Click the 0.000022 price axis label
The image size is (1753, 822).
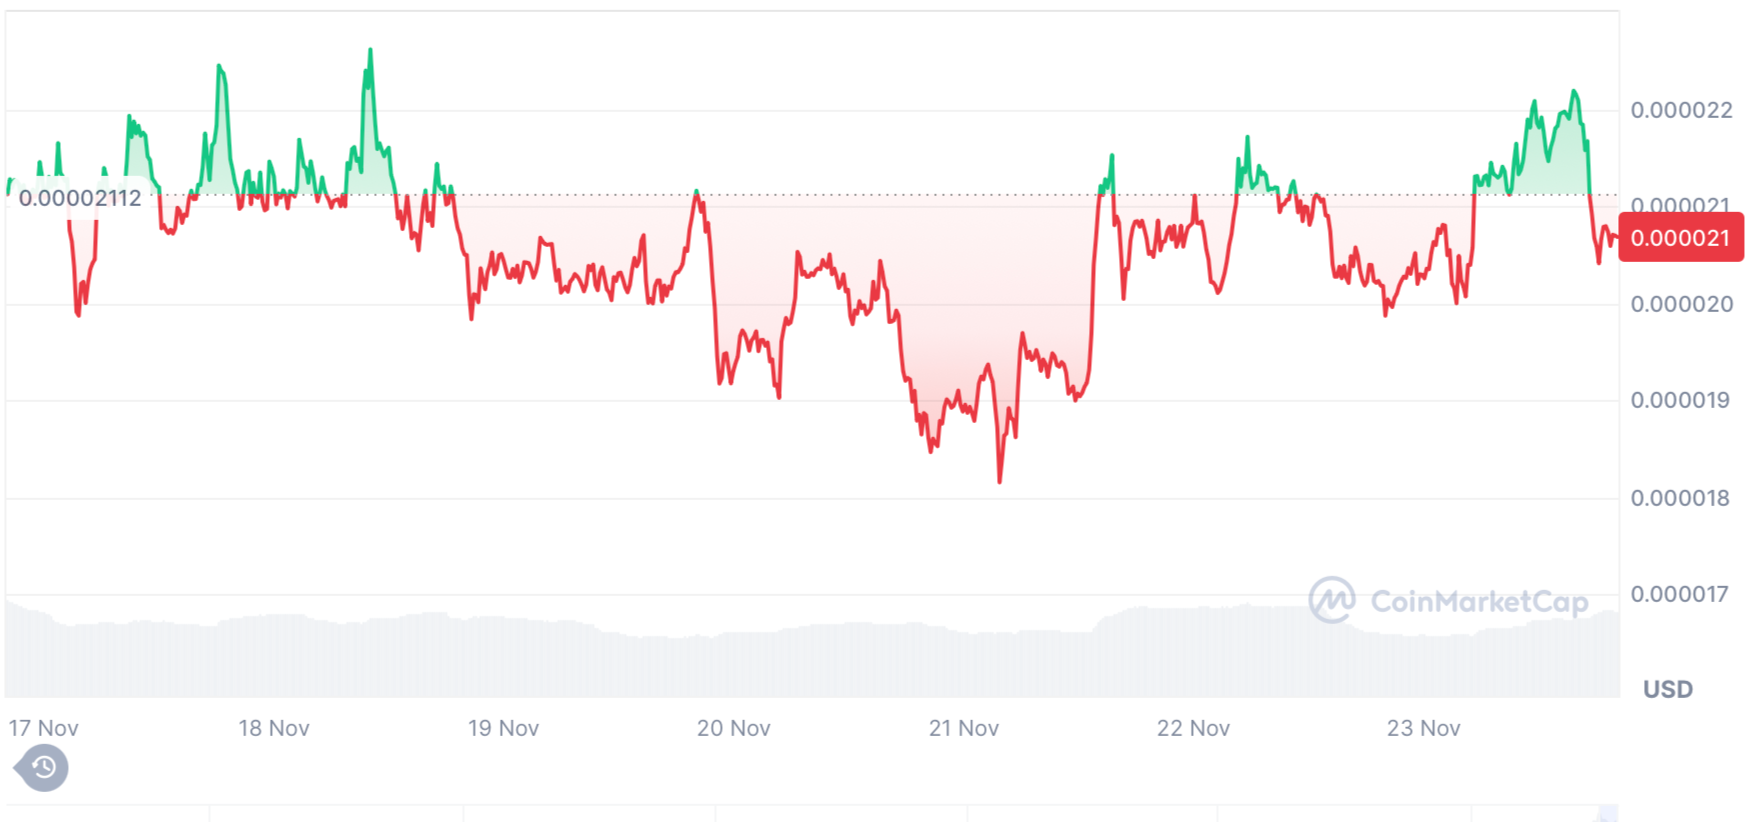(1681, 110)
